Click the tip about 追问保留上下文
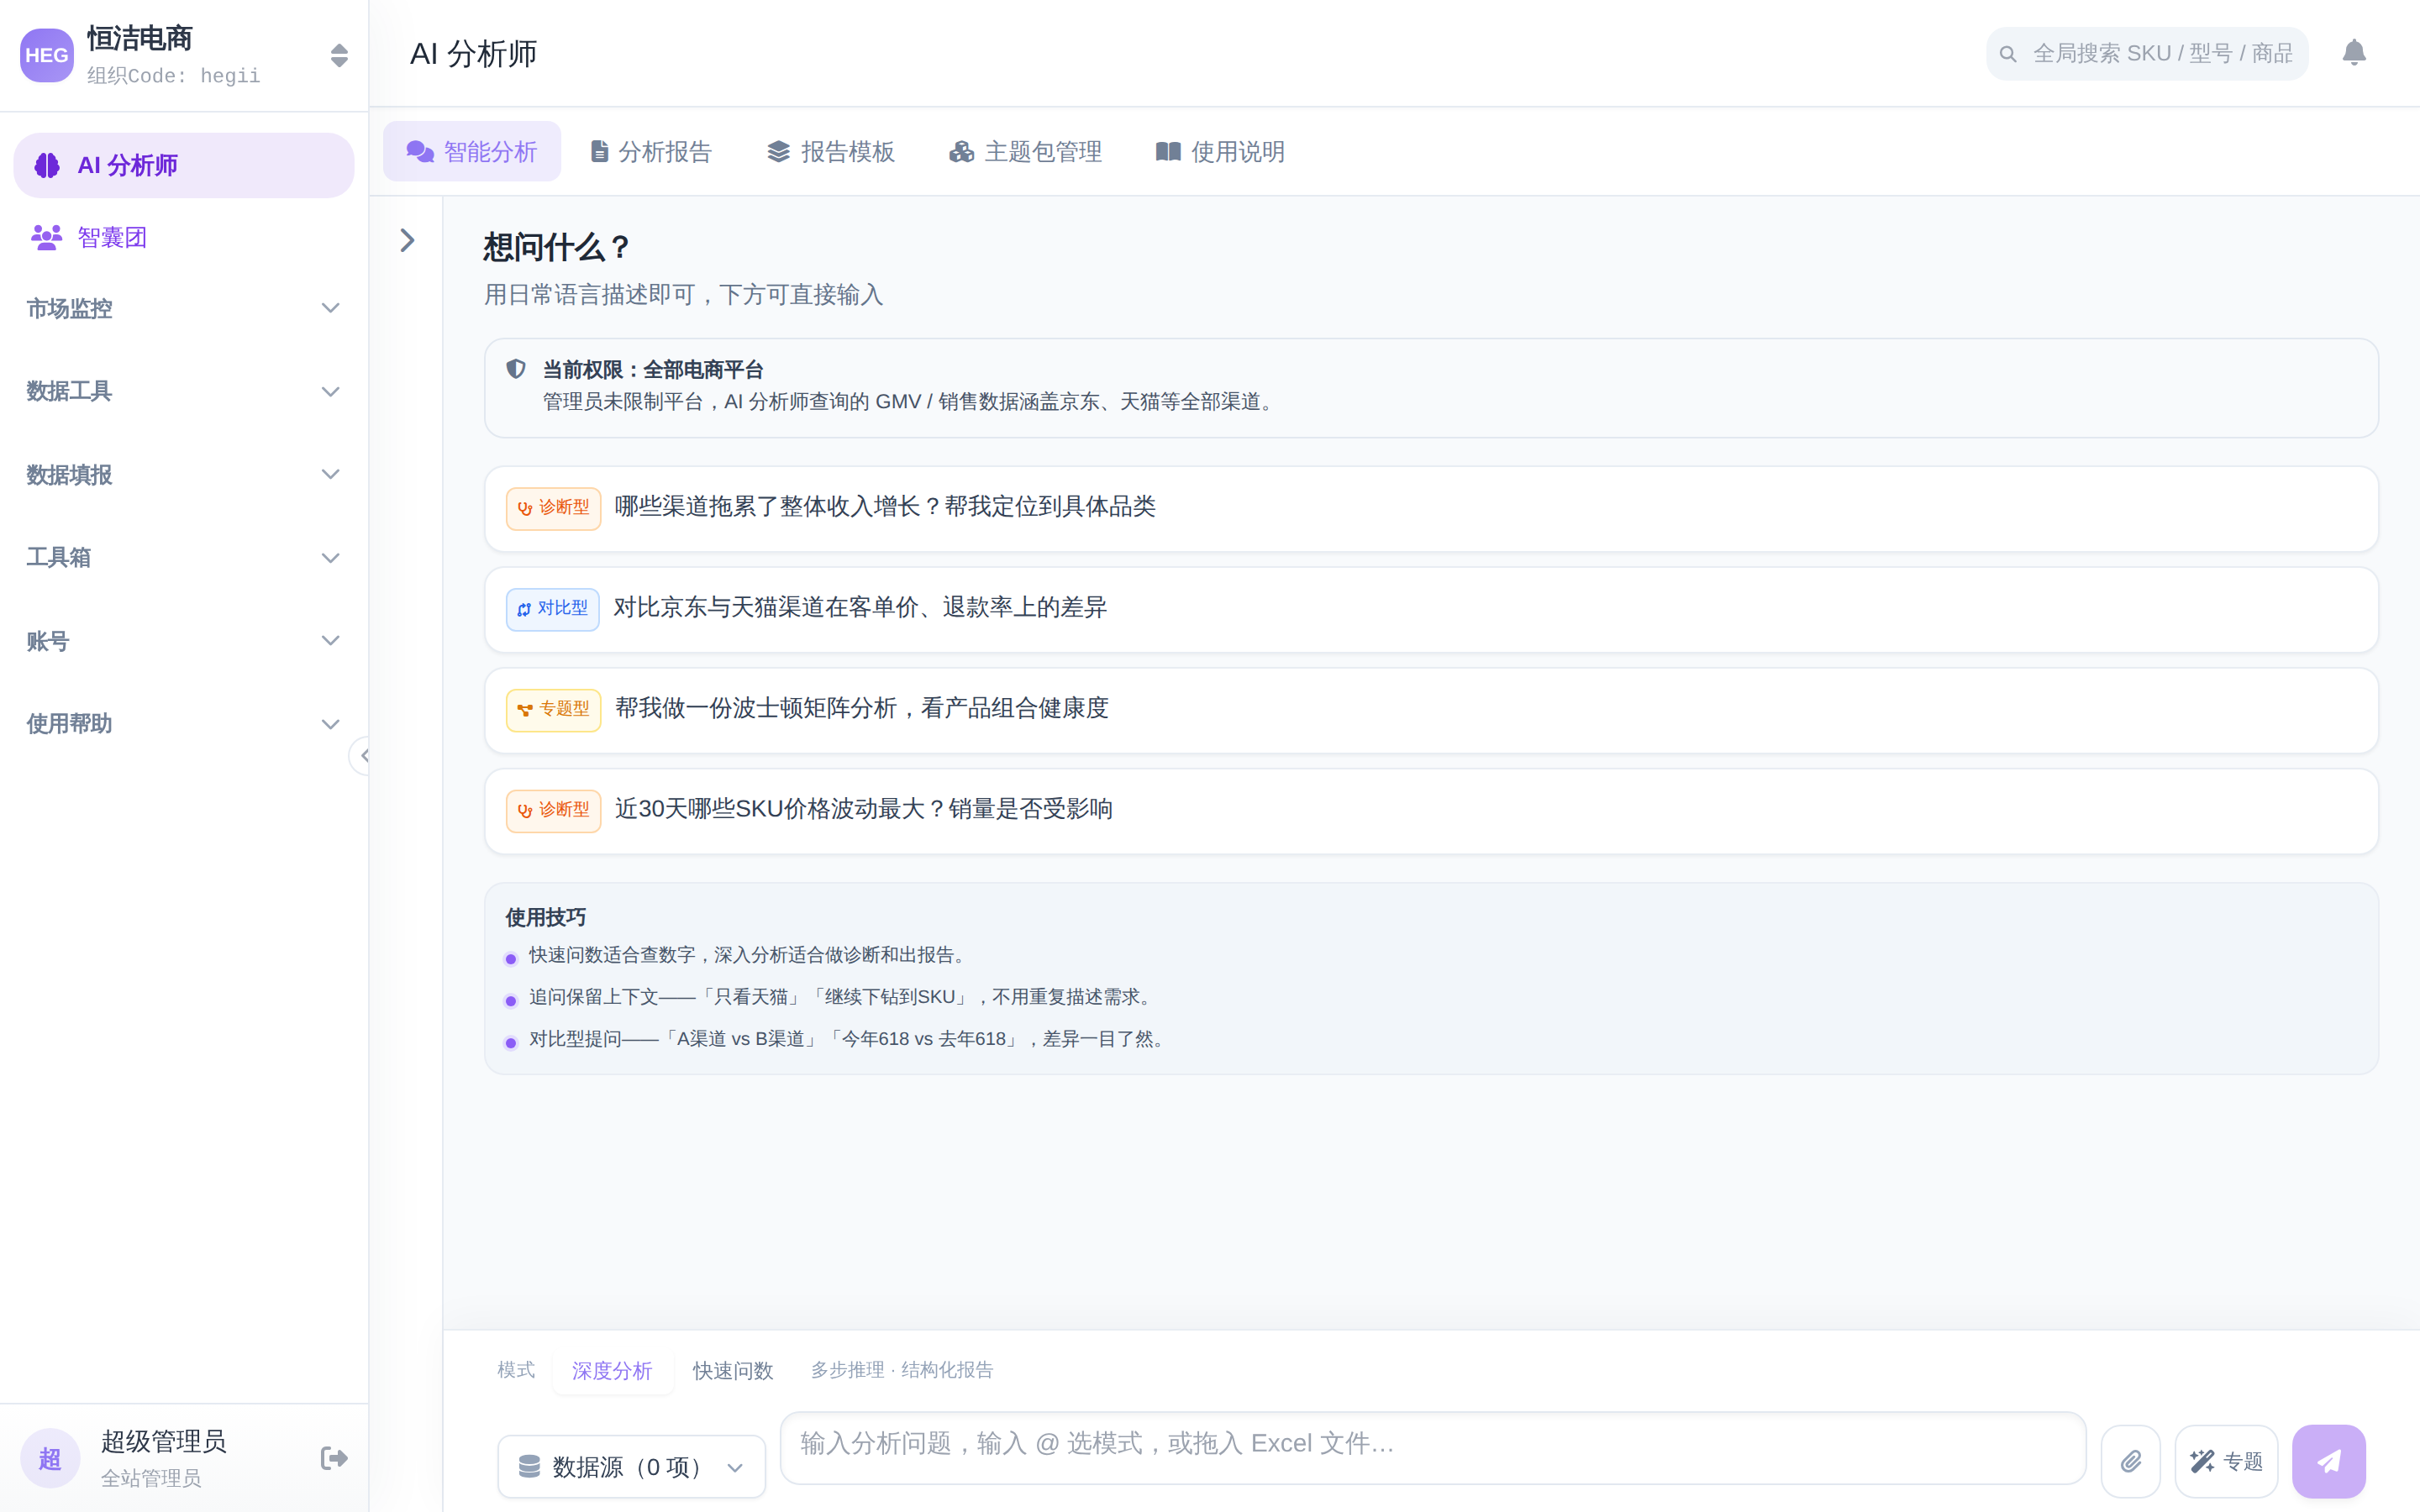Image resolution: width=2420 pixels, height=1512 pixels. 842,997
